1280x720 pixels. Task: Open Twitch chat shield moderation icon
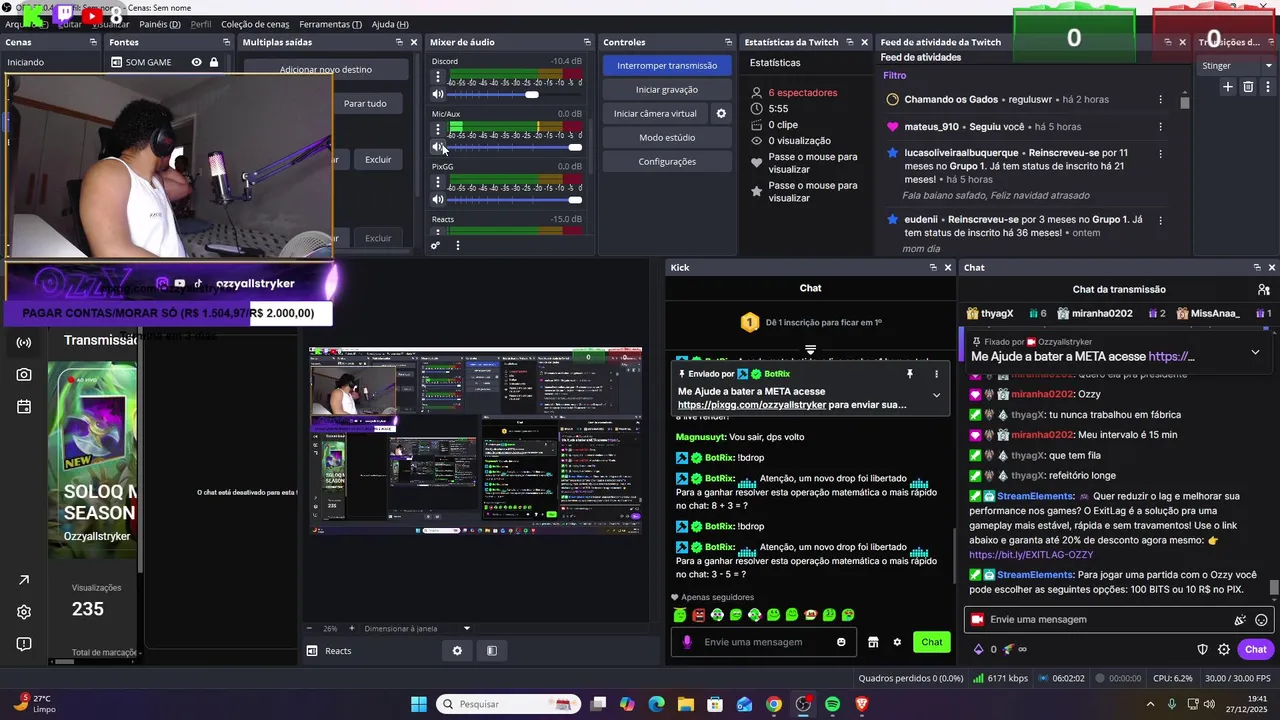[1203, 649]
